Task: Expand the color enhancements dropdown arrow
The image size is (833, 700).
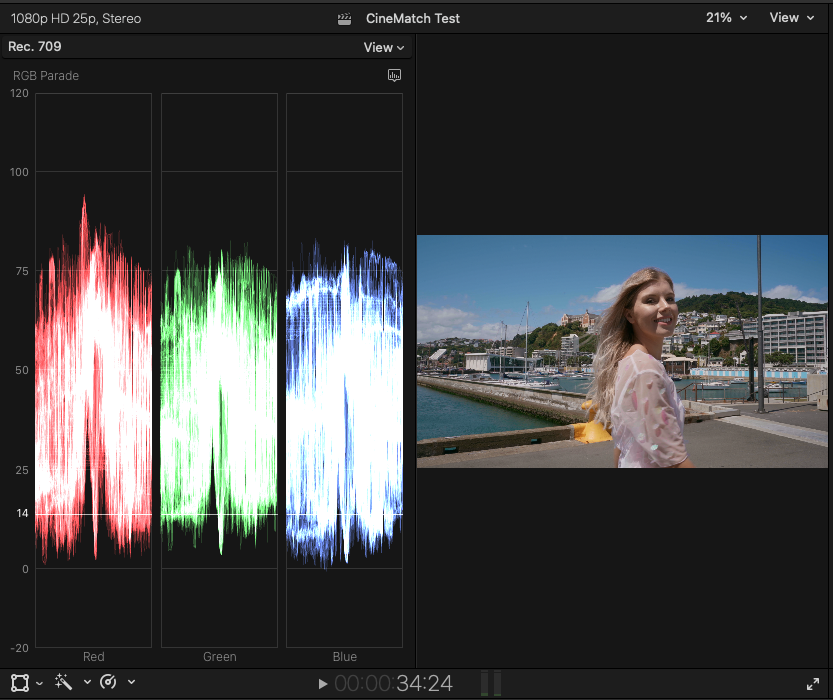Action: pos(87,683)
